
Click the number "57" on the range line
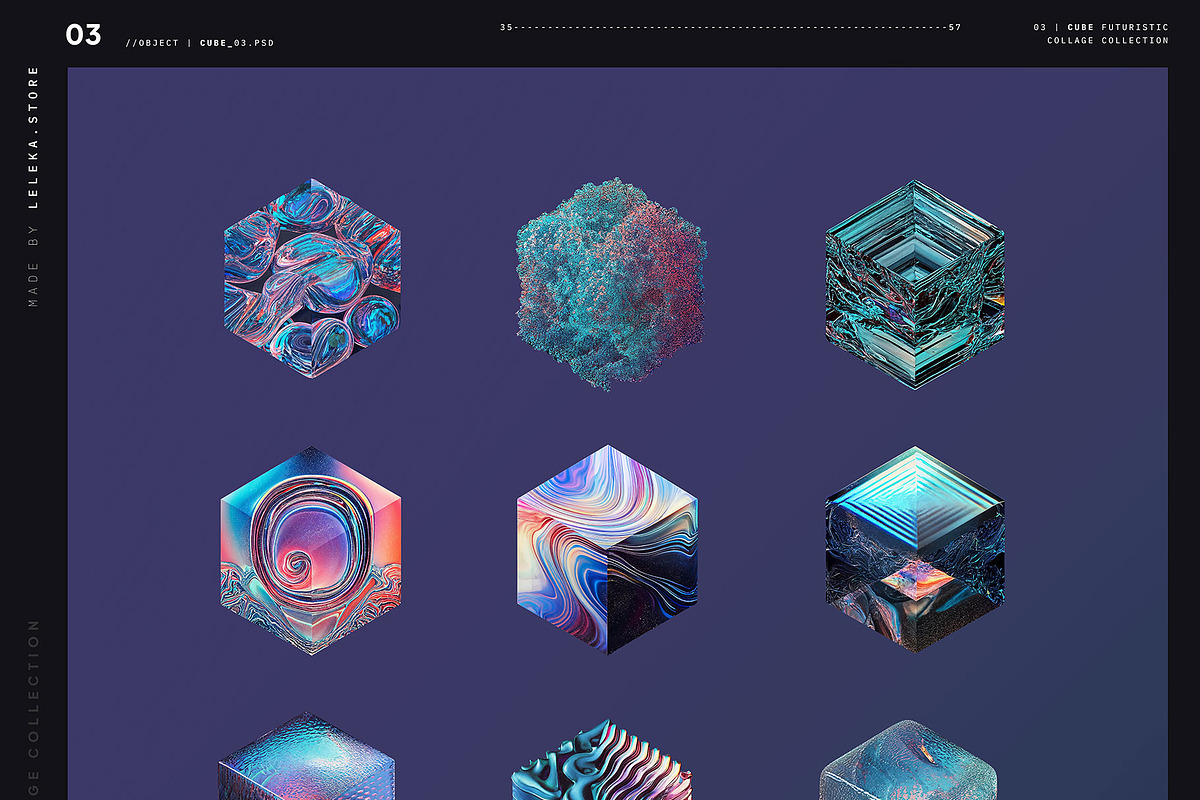click(955, 27)
